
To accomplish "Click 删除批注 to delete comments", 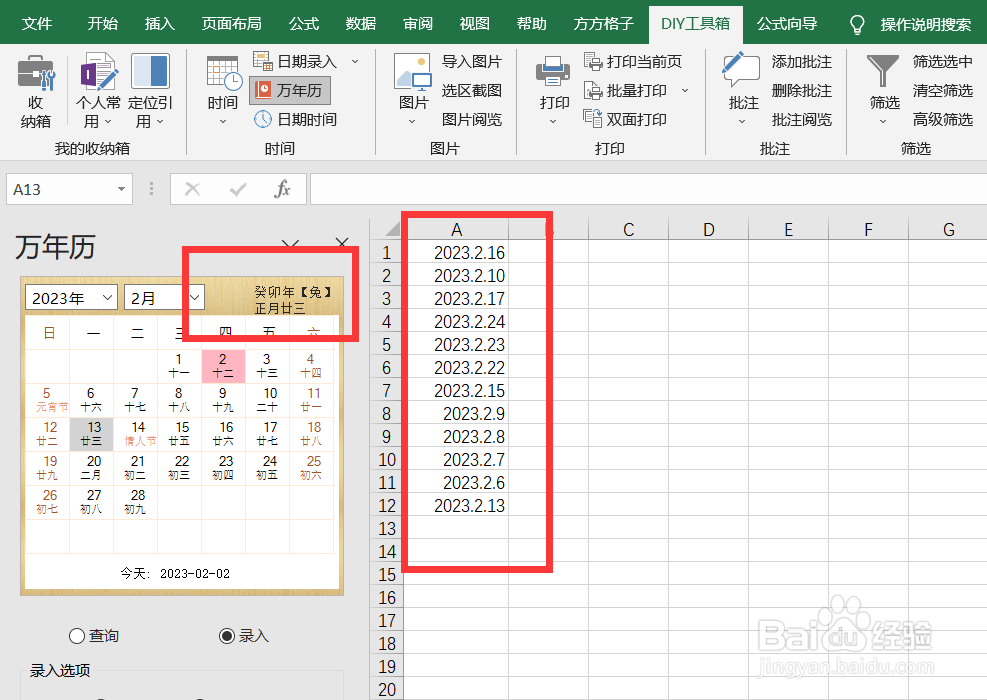I will [799, 89].
